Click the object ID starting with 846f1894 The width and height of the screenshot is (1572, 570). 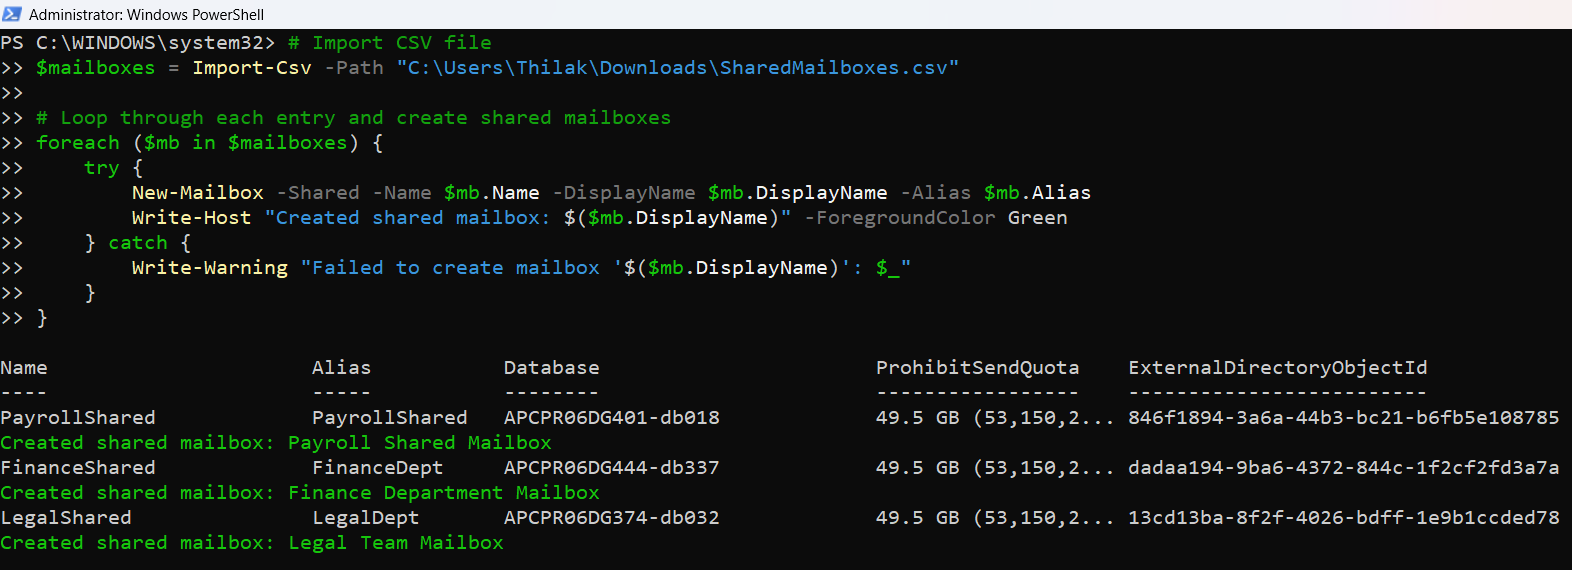(1343, 418)
